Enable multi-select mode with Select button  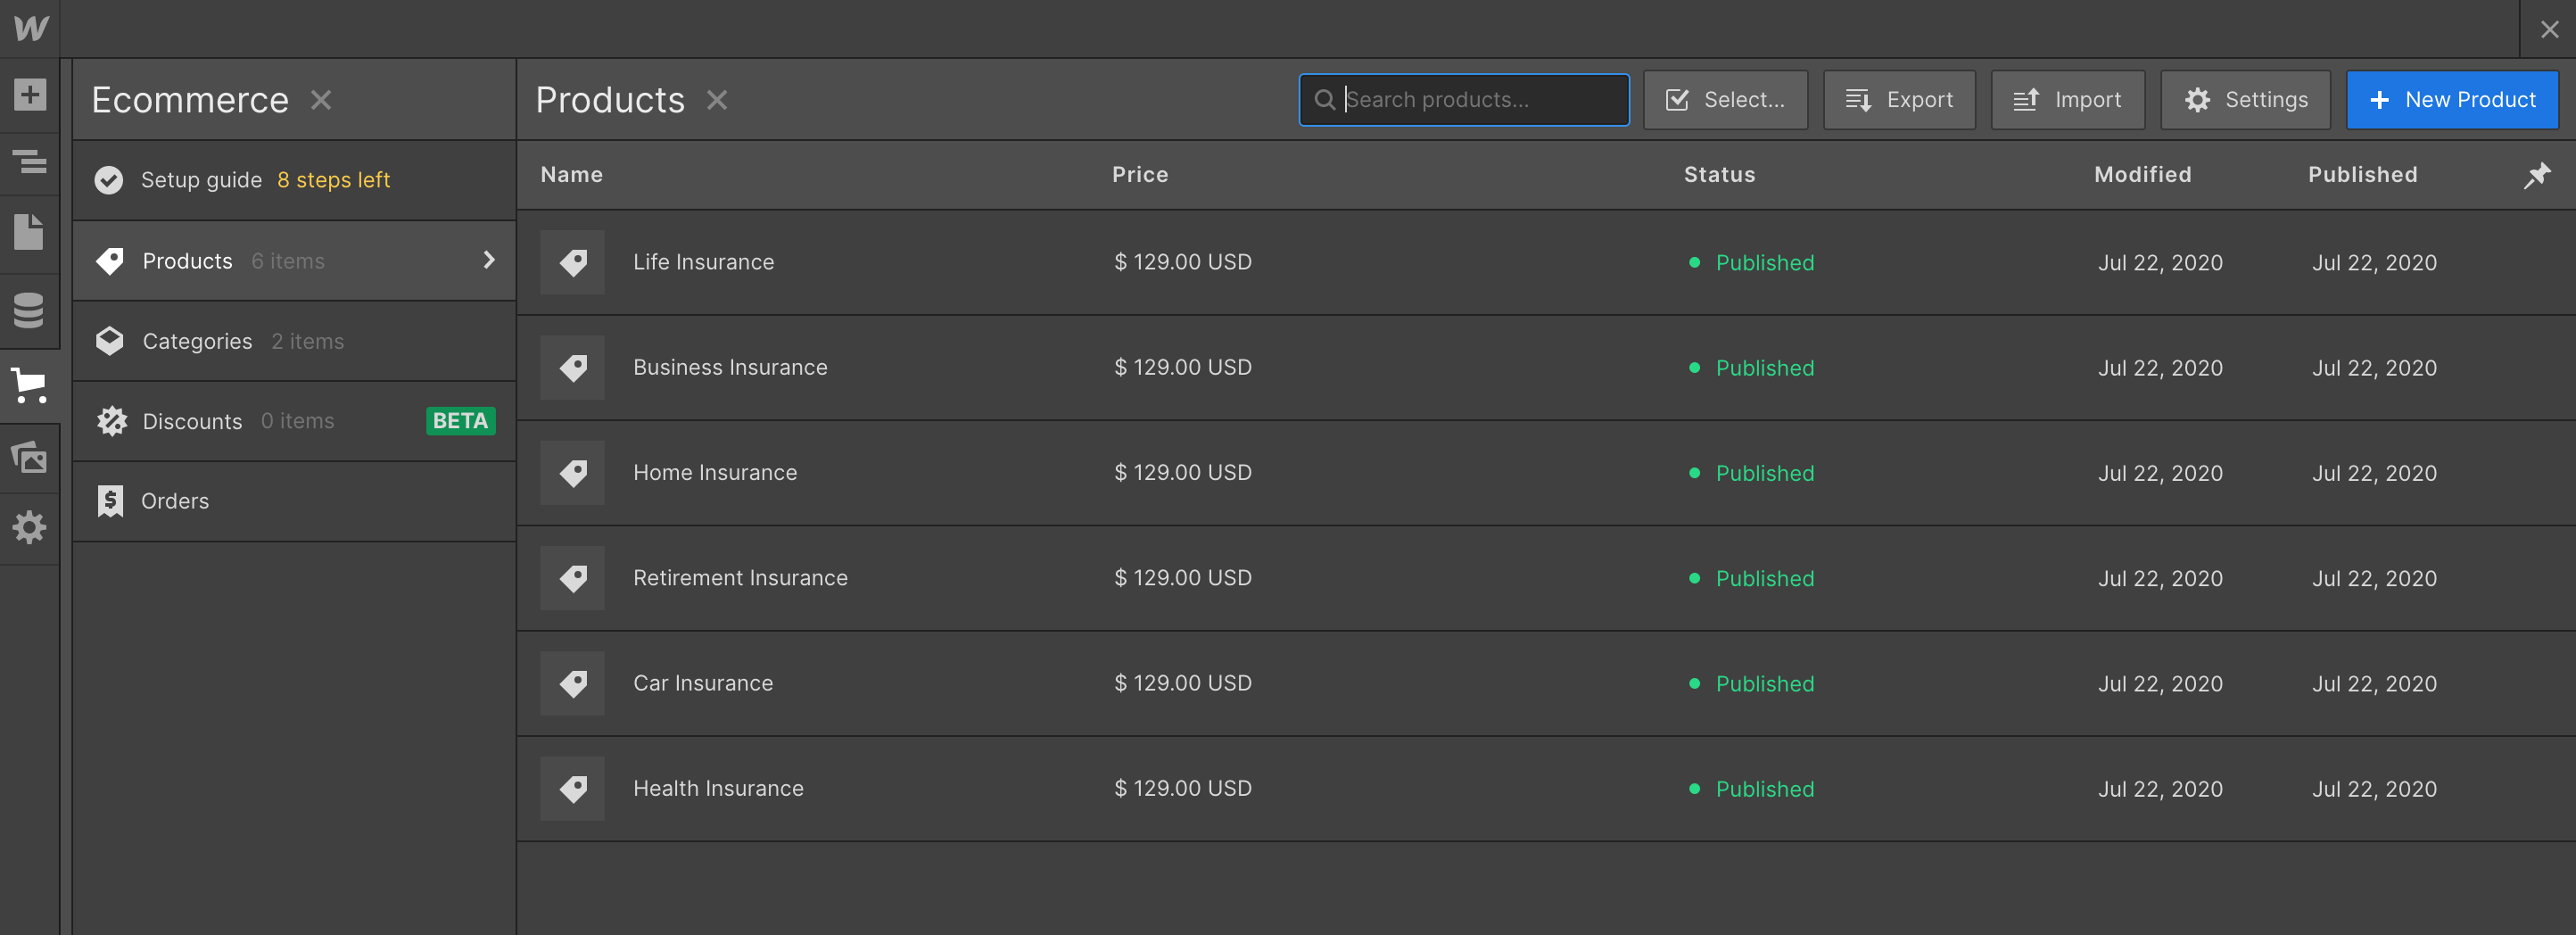click(1725, 99)
